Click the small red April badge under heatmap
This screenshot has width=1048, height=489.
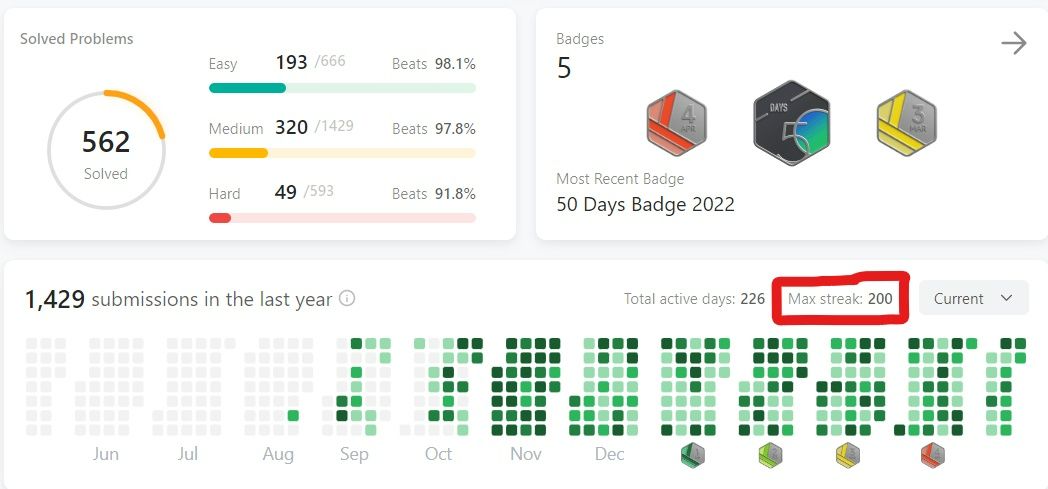click(932, 456)
